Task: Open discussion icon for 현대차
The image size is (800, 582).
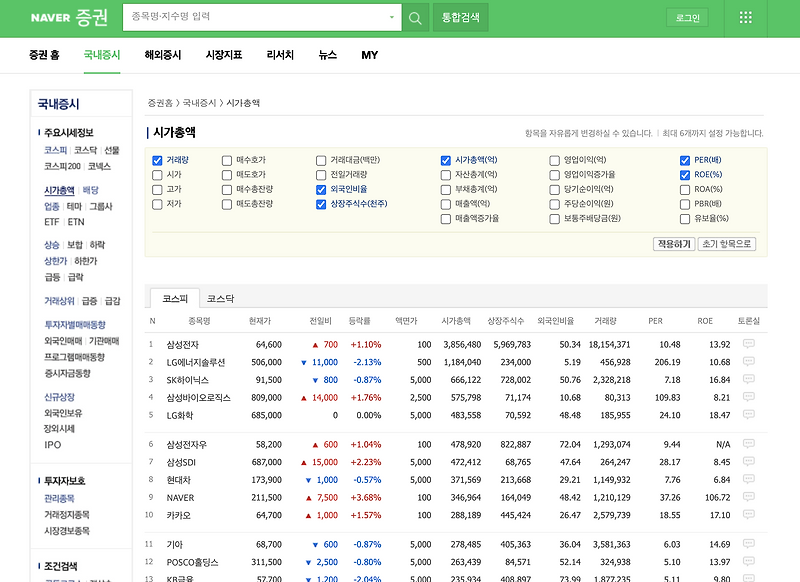Action: [x=748, y=479]
